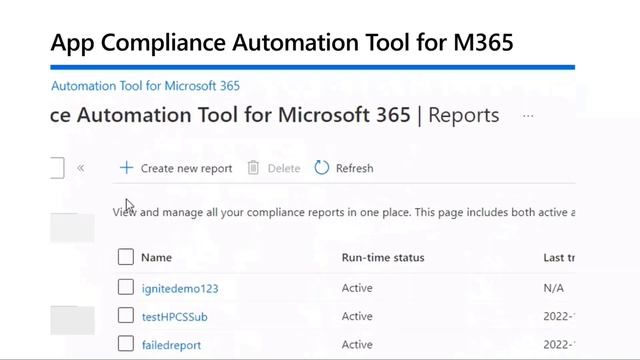Image resolution: width=640 pixels, height=360 pixels.
Task: Click the Active status of ignitedemo123
Action: (357, 288)
